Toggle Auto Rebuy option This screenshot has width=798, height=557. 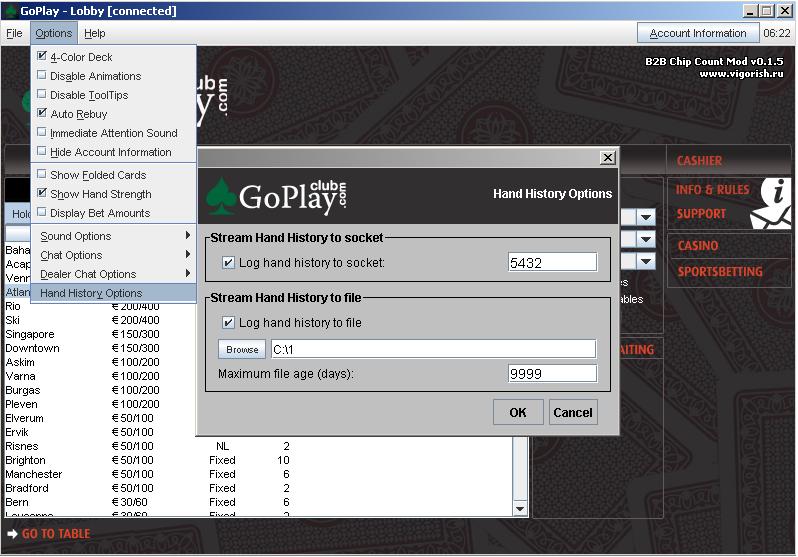click(42, 113)
